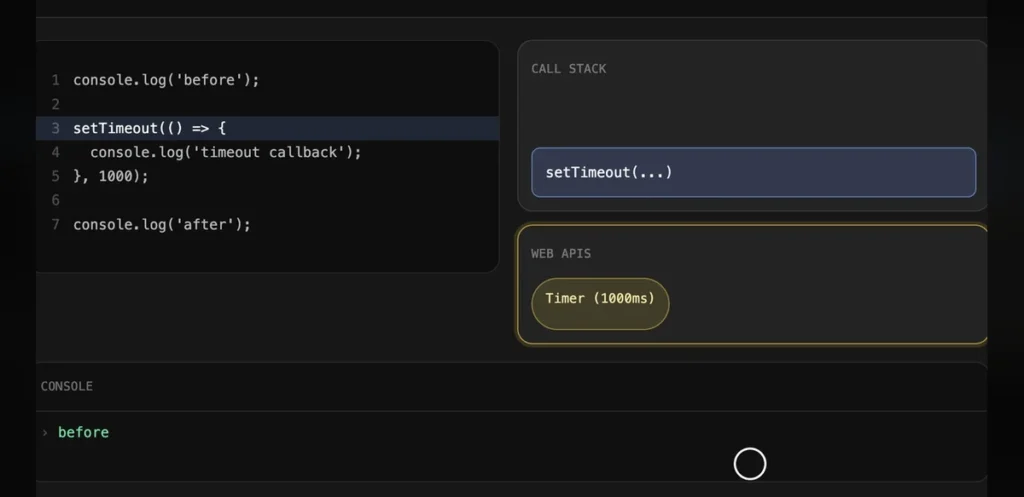
Task: Click highlighted line 3 setTimeout(() => {
Action: point(268,128)
